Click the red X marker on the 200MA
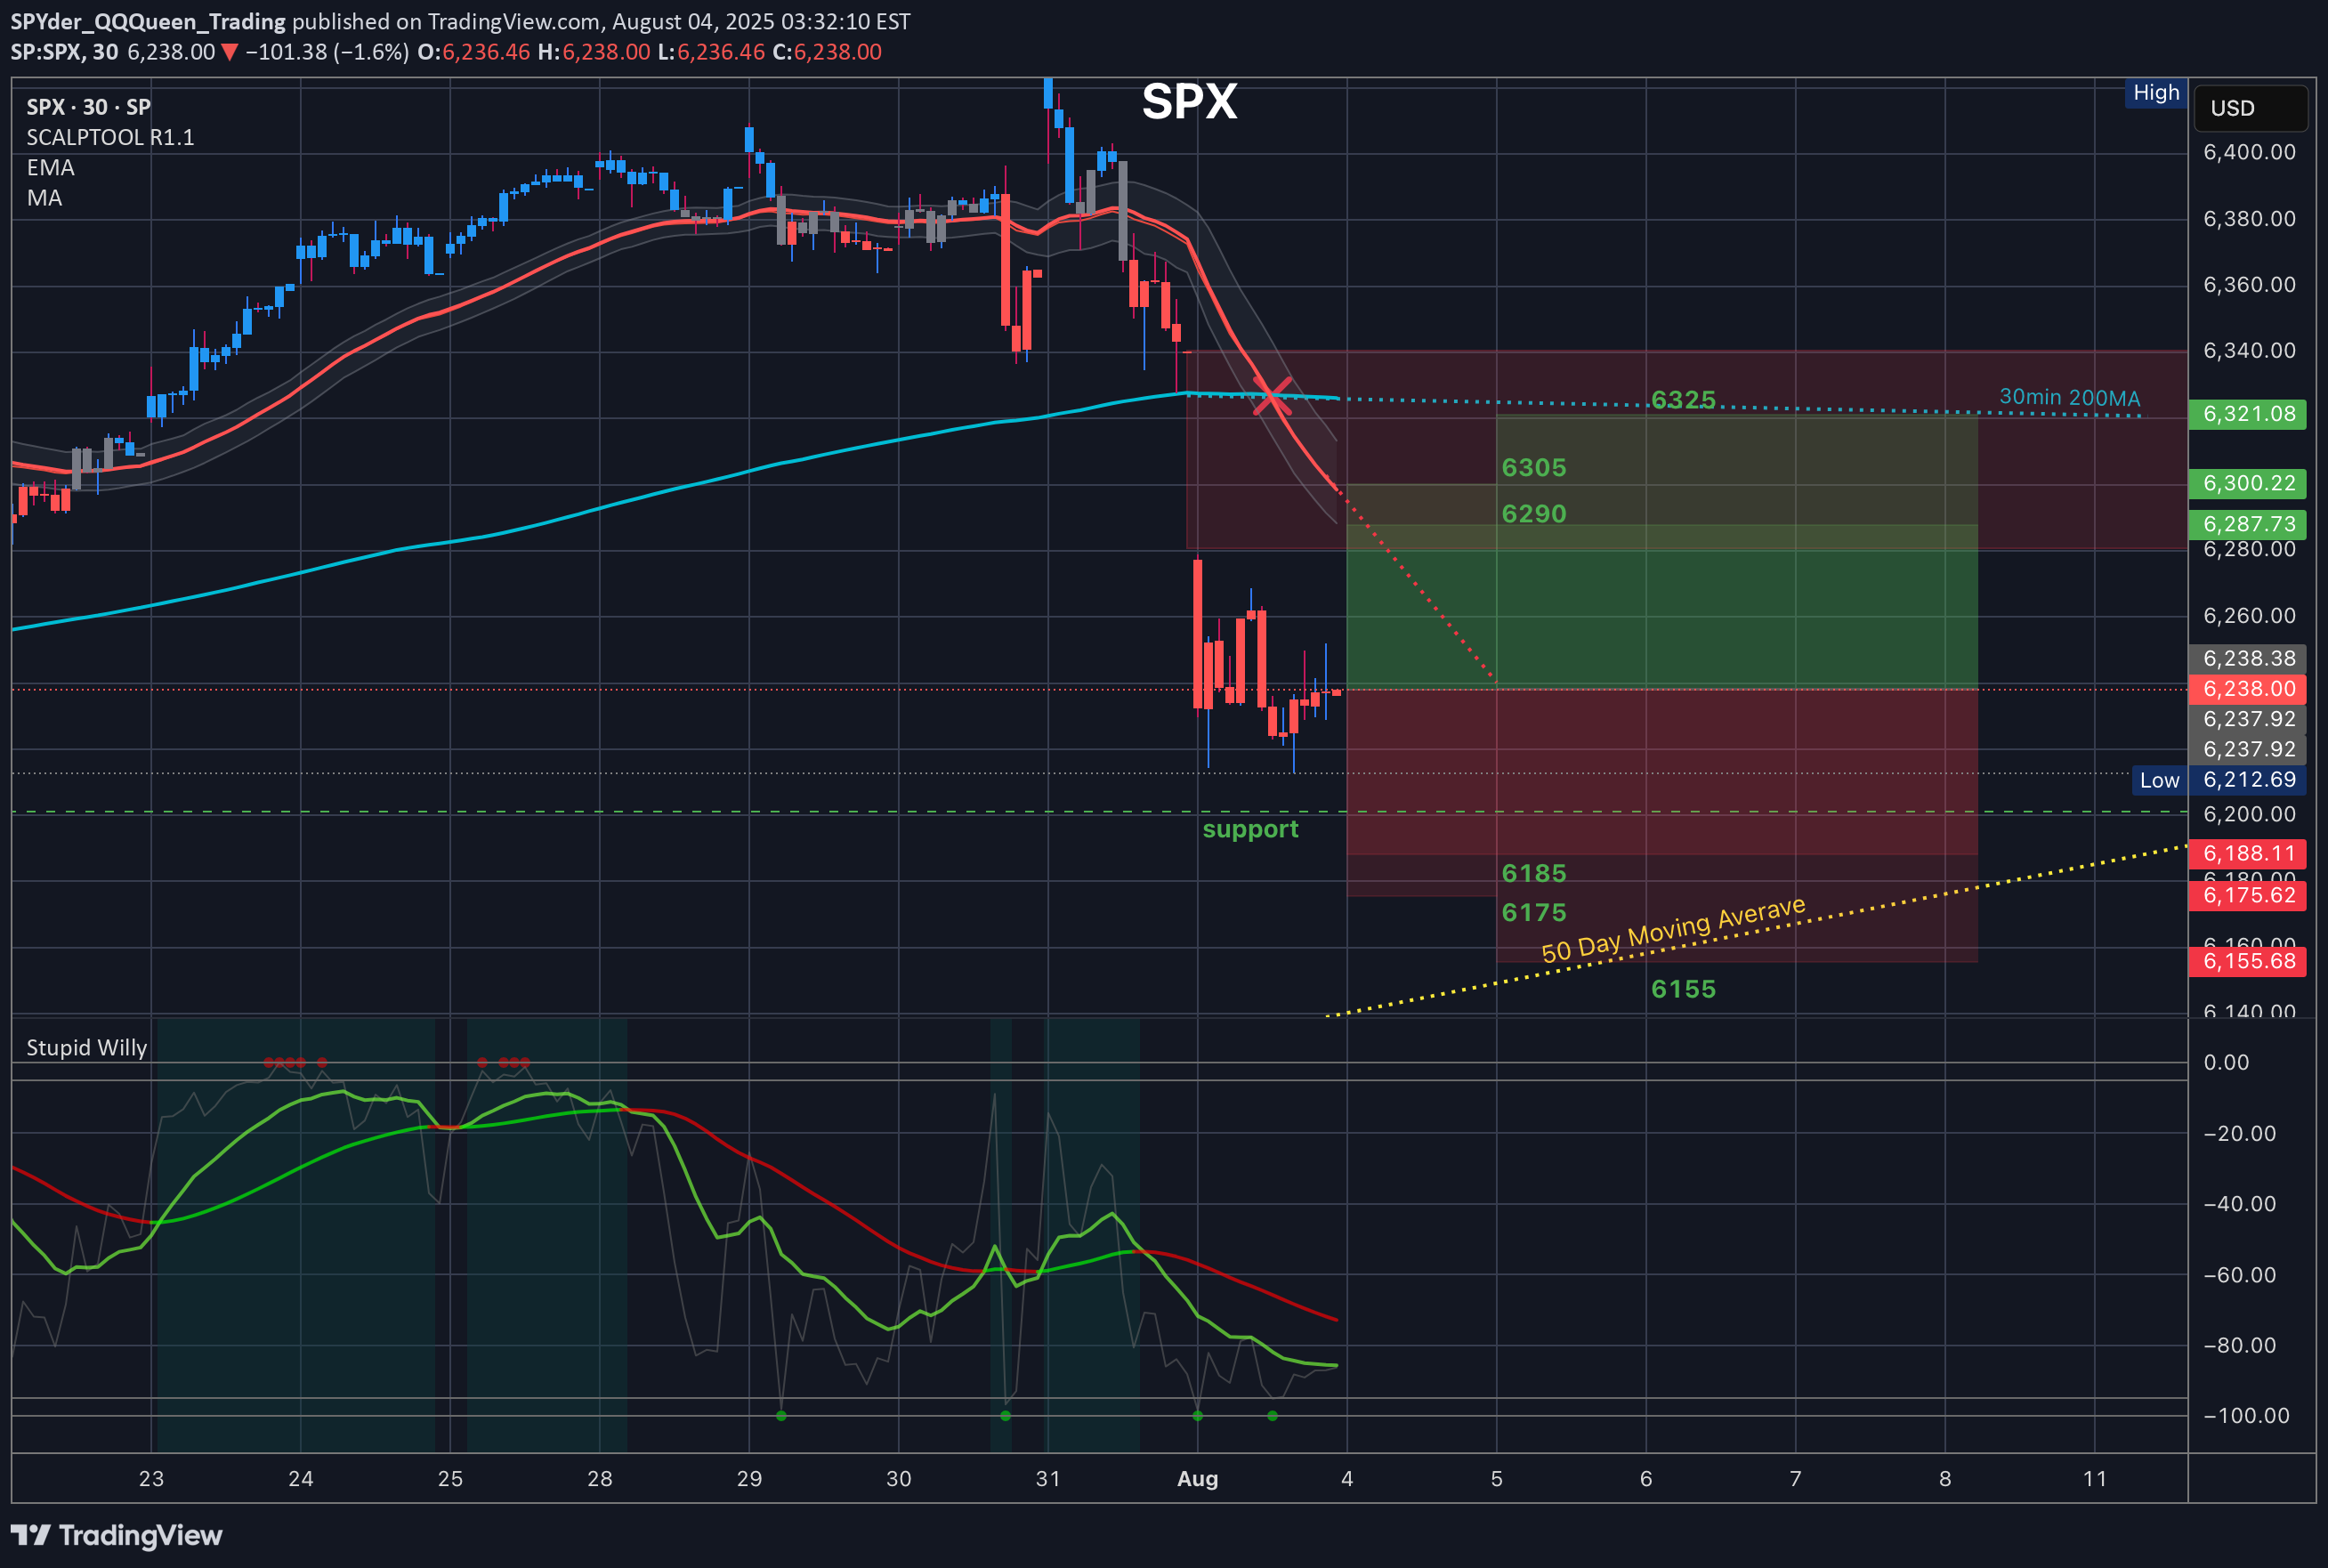The height and width of the screenshot is (1568, 2328). [x=1271, y=396]
